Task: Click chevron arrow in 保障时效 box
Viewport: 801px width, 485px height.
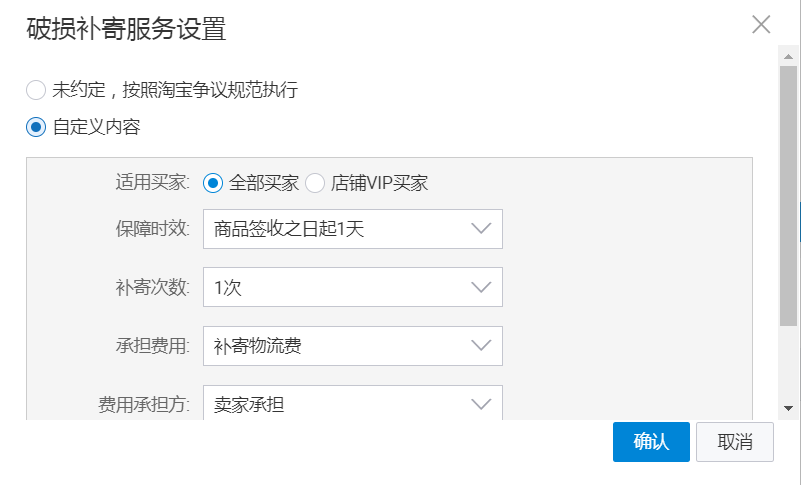Action: 480,229
